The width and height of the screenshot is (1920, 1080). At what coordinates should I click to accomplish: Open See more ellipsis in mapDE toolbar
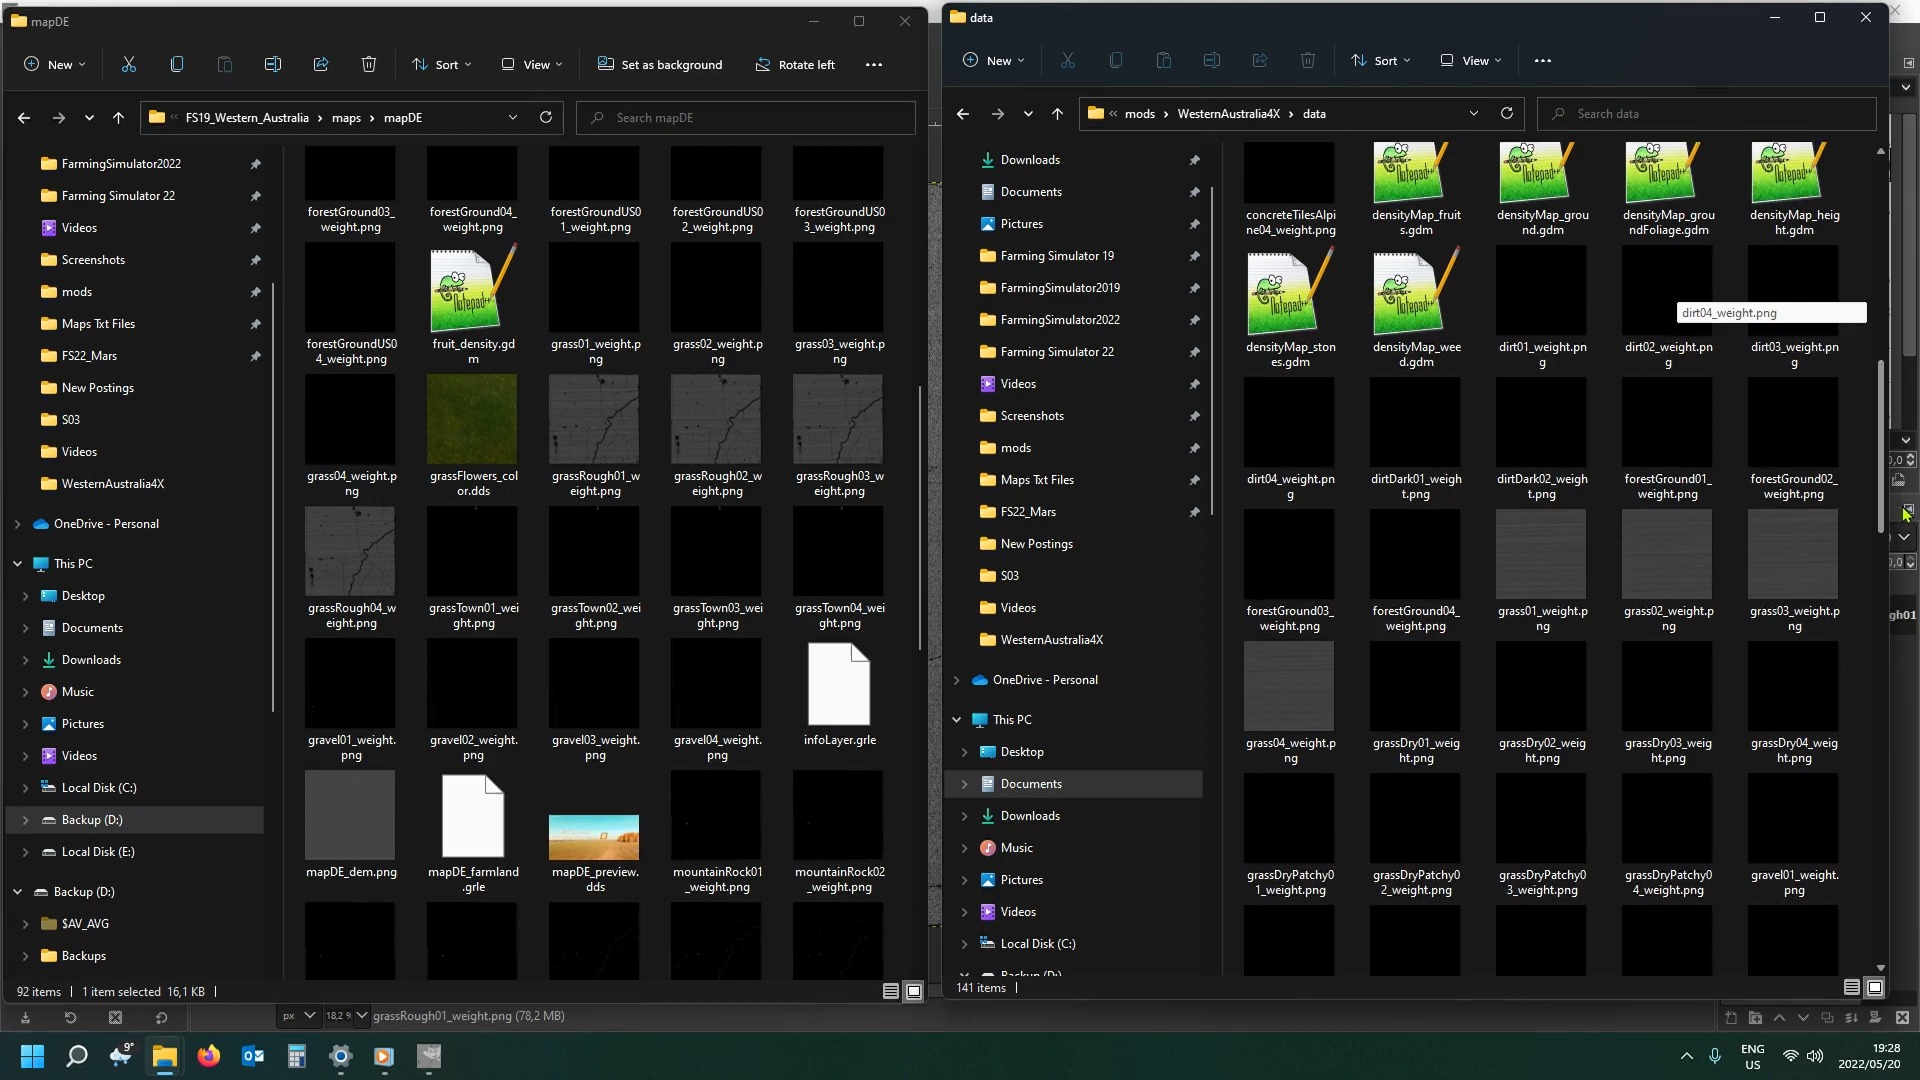[x=874, y=65]
